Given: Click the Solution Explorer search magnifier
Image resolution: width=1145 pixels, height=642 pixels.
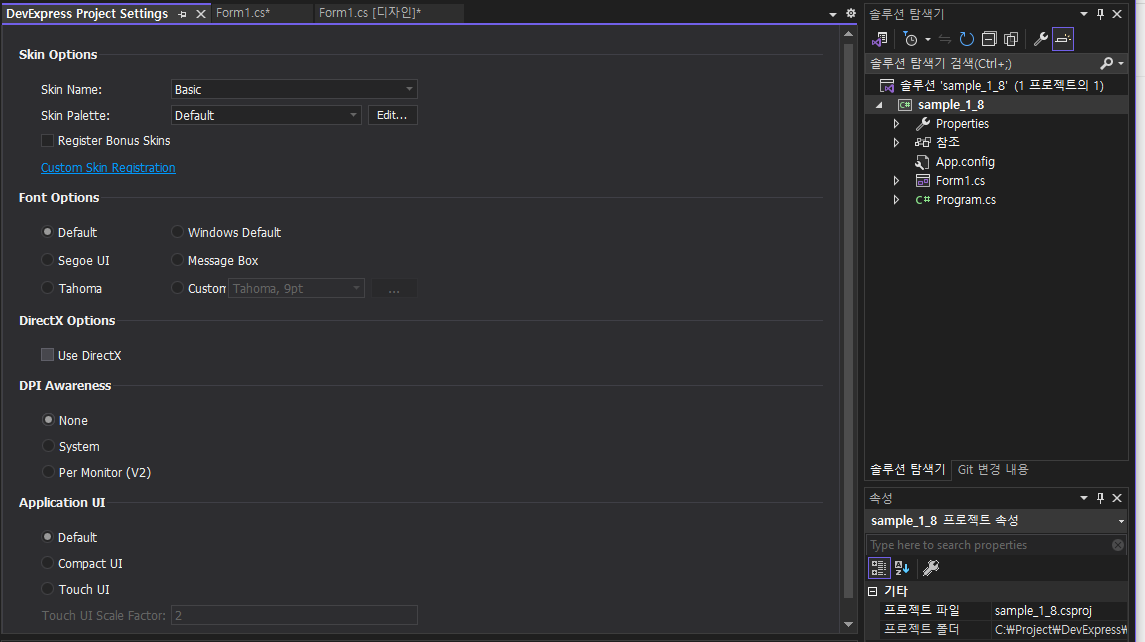Looking at the screenshot, I should coord(1107,64).
